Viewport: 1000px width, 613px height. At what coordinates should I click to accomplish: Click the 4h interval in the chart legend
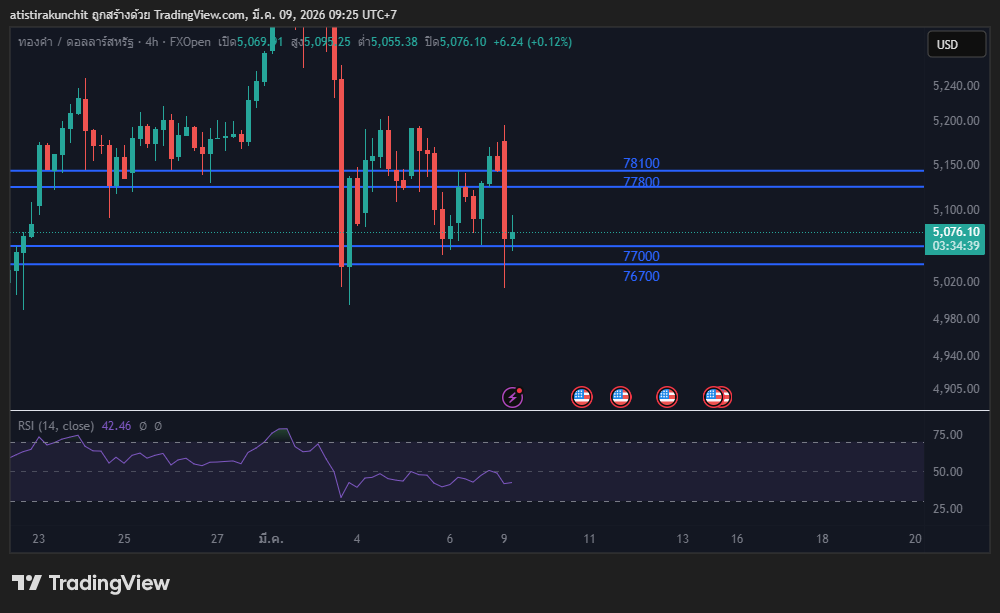point(152,42)
